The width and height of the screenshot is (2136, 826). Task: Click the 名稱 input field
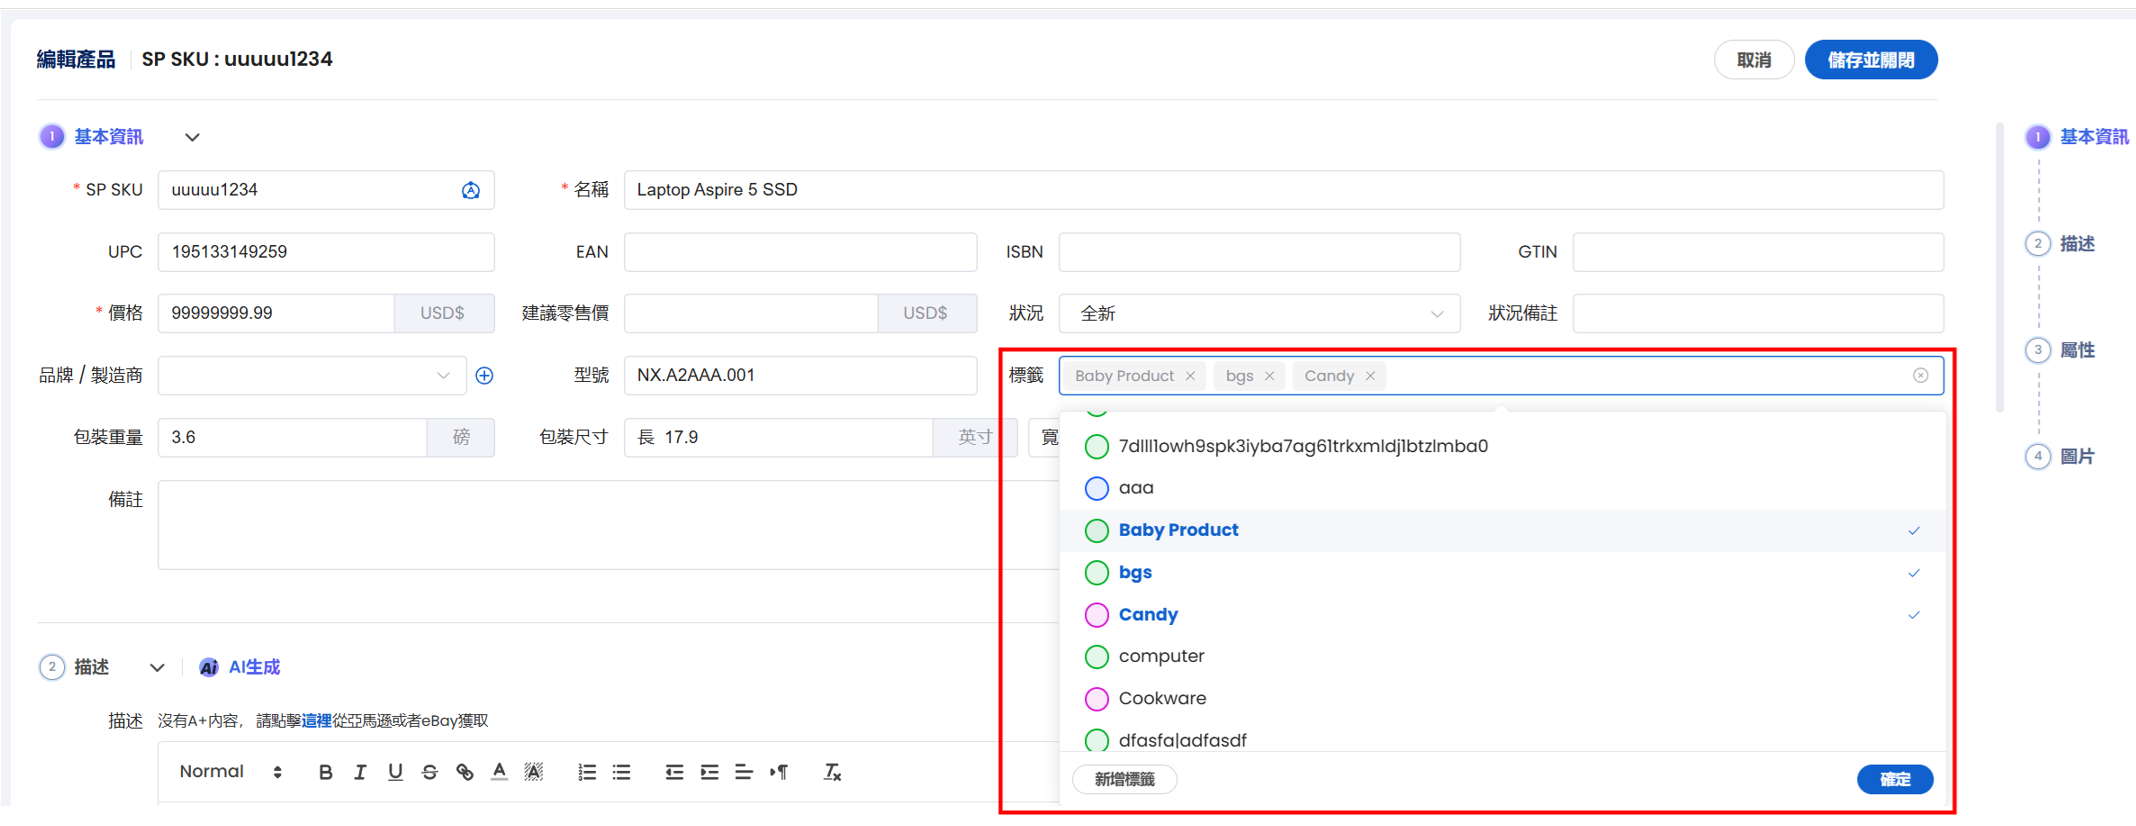pyautogui.click(x=1284, y=190)
